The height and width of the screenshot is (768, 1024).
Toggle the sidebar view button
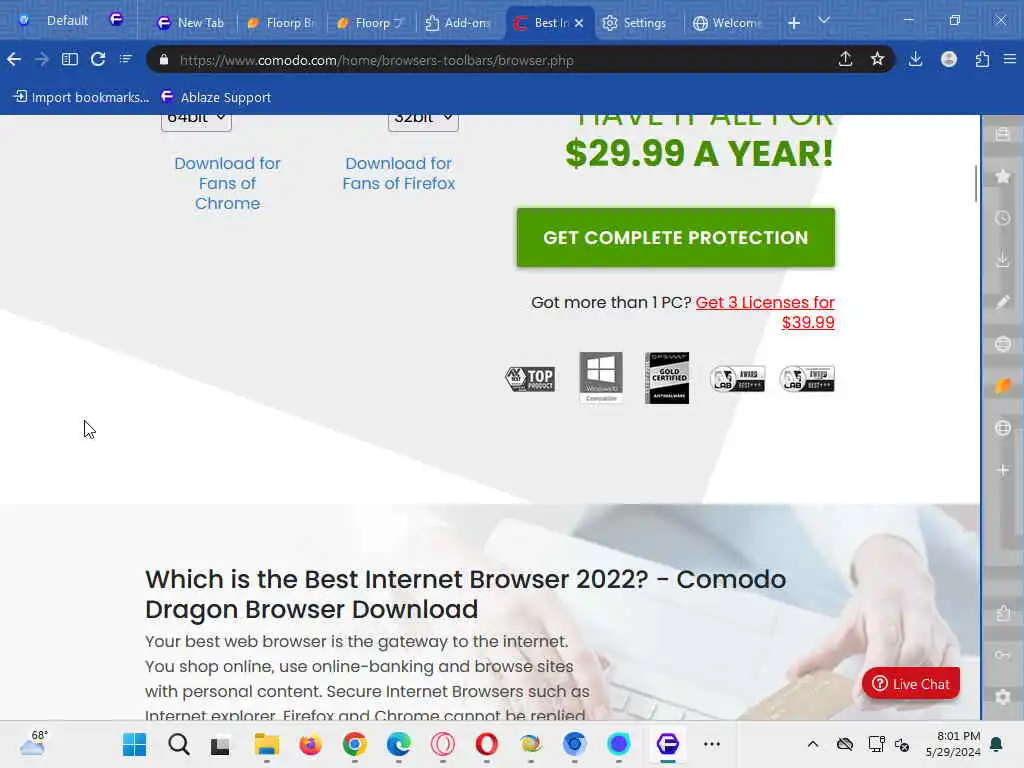pos(69,59)
